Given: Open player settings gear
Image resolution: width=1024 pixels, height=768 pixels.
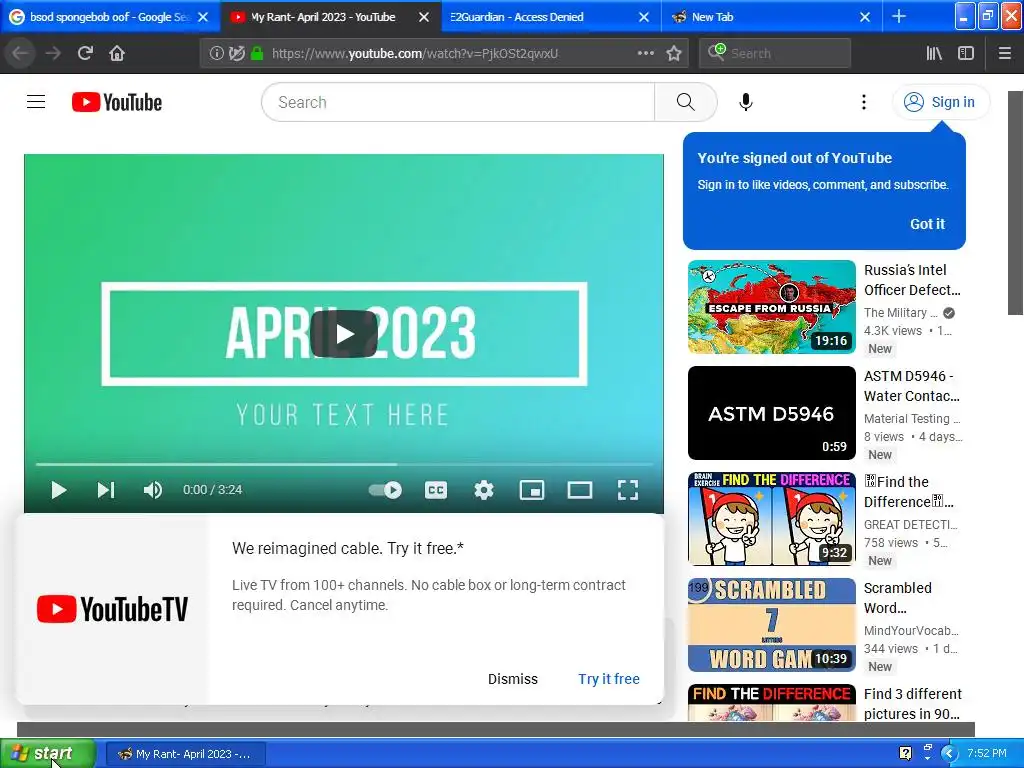Looking at the screenshot, I should [x=483, y=490].
